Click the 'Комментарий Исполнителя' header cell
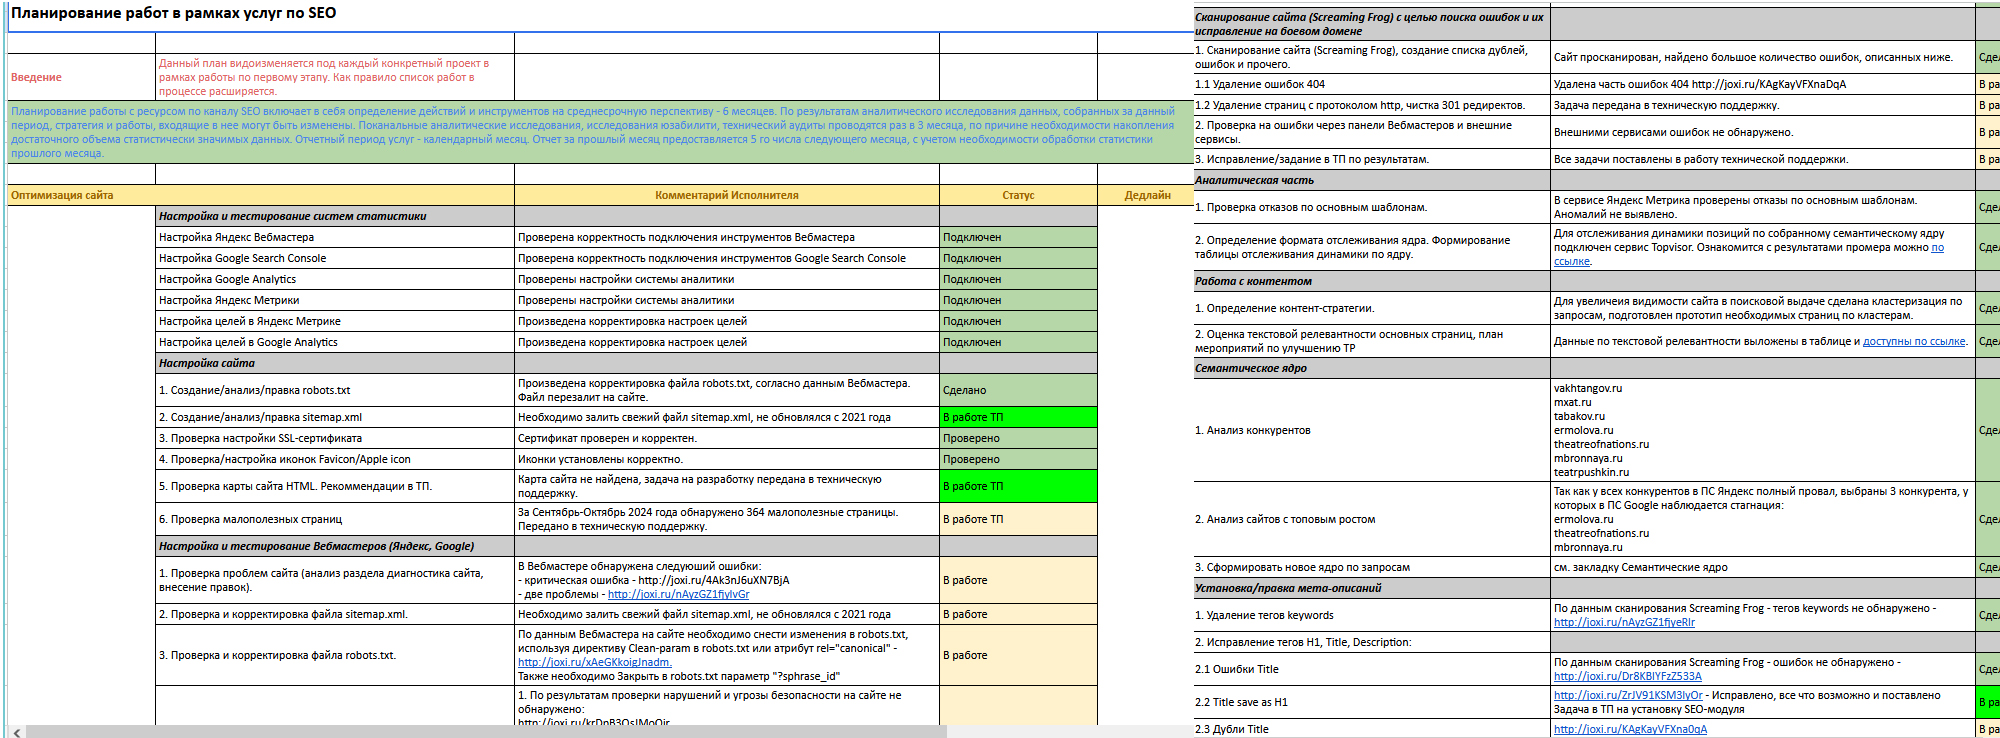Image resolution: width=2000 pixels, height=738 pixels. (x=726, y=195)
